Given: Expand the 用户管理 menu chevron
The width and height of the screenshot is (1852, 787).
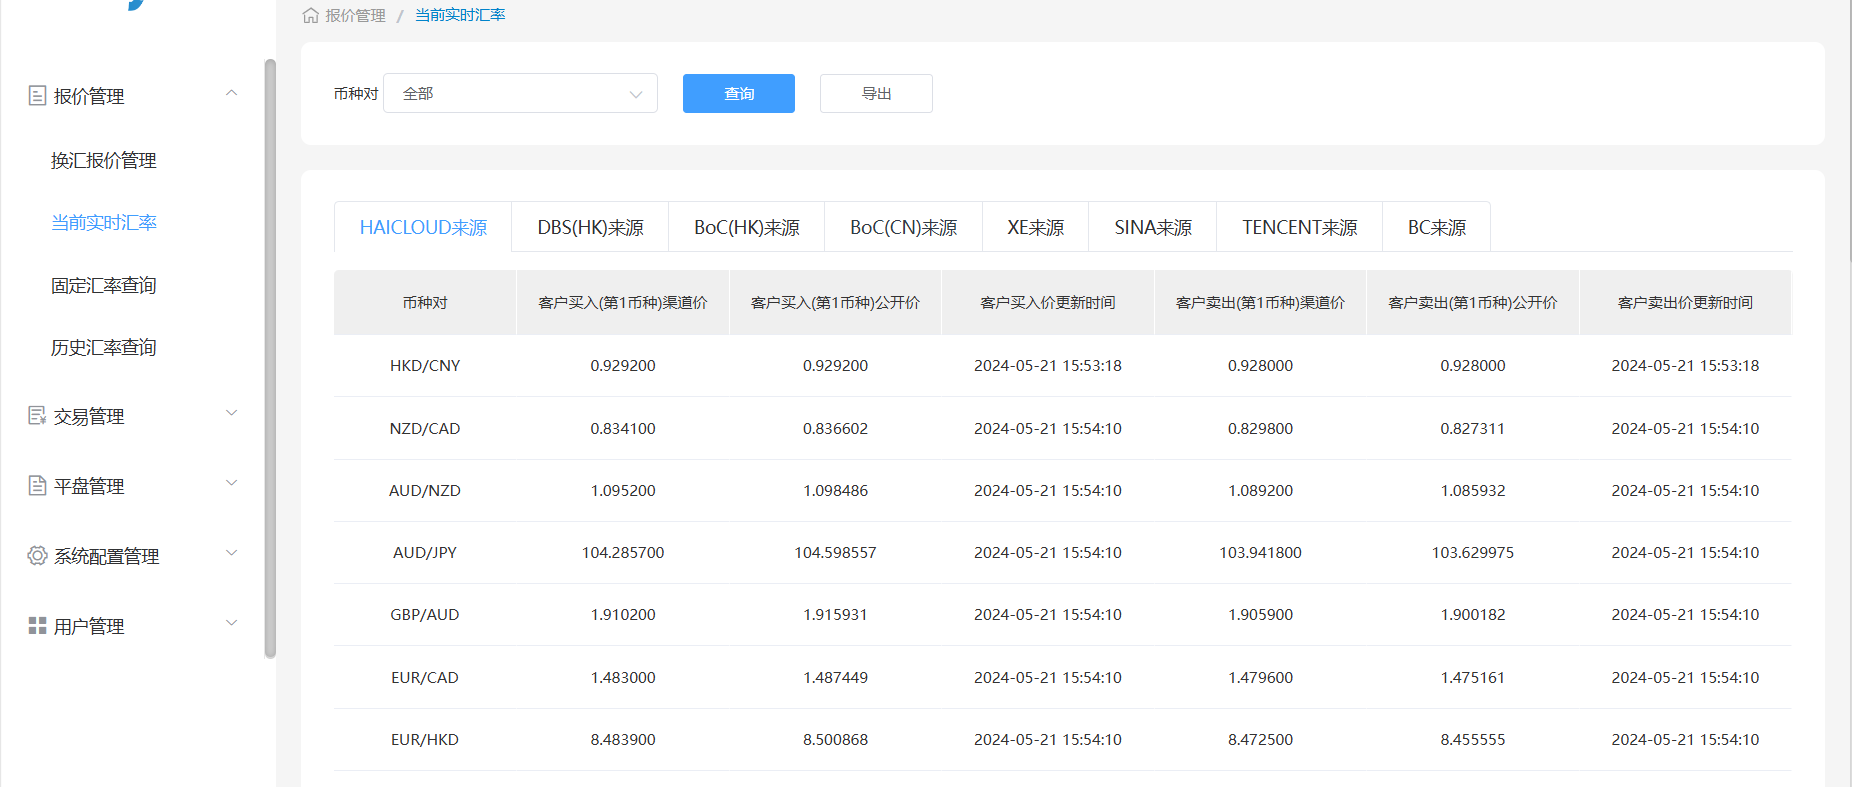Looking at the screenshot, I should (x=231, y=623).
